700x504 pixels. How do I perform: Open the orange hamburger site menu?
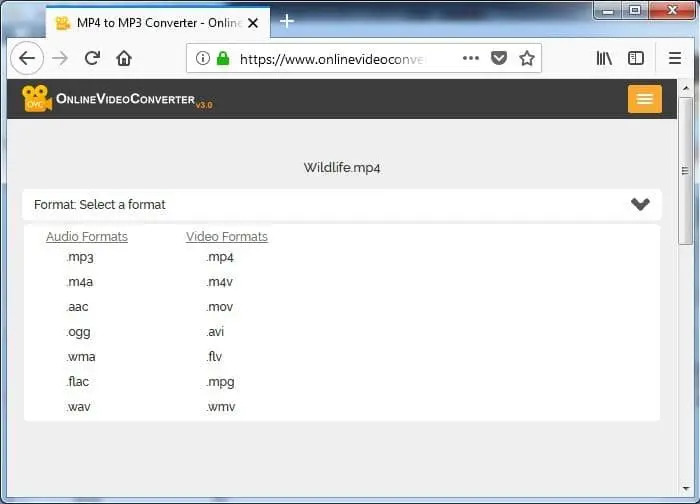(x=644, y=99)
